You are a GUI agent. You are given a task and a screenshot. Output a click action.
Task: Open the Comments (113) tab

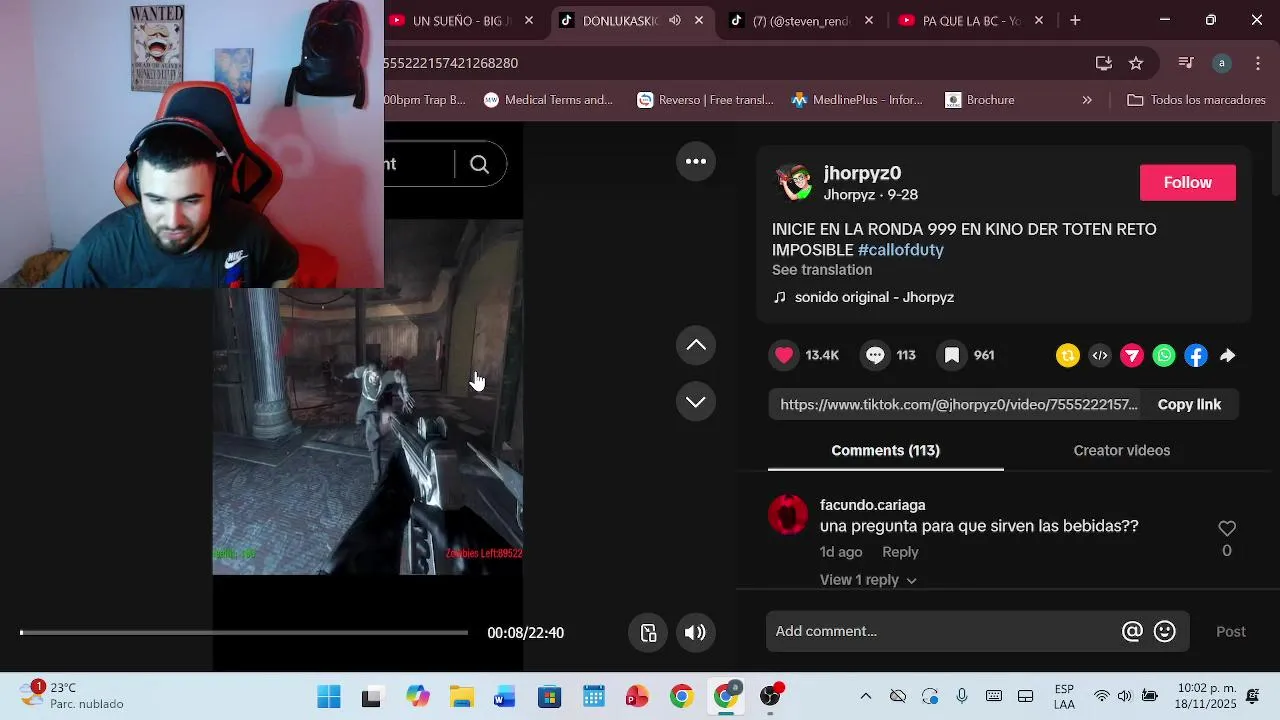(x=885, y=451)
